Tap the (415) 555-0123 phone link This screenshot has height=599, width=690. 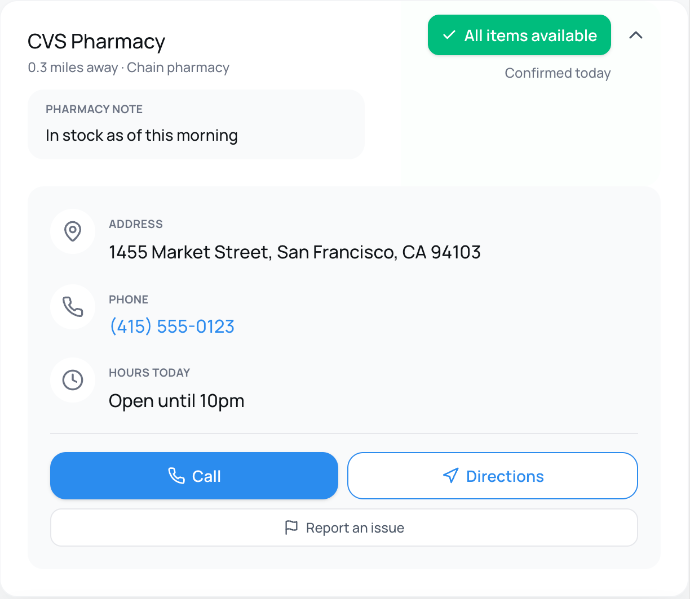click(172, 327)
